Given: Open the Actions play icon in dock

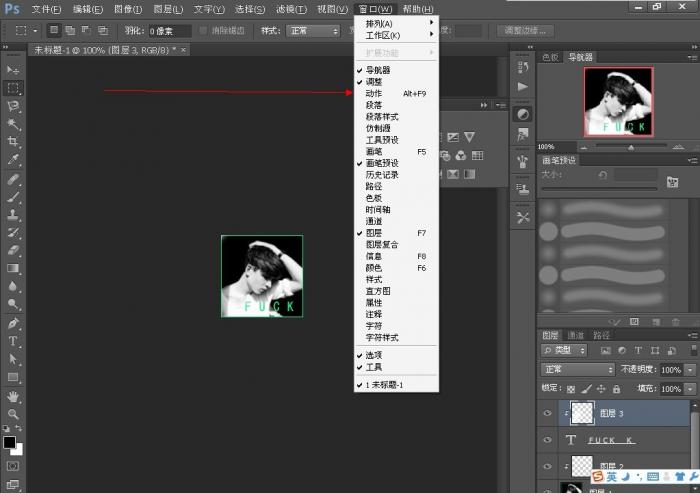Looking at the screenshot, I should pos(523,87).
